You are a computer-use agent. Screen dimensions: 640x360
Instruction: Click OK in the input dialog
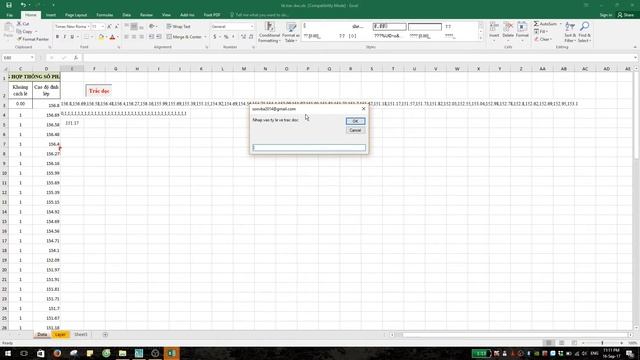pos(355,121)
